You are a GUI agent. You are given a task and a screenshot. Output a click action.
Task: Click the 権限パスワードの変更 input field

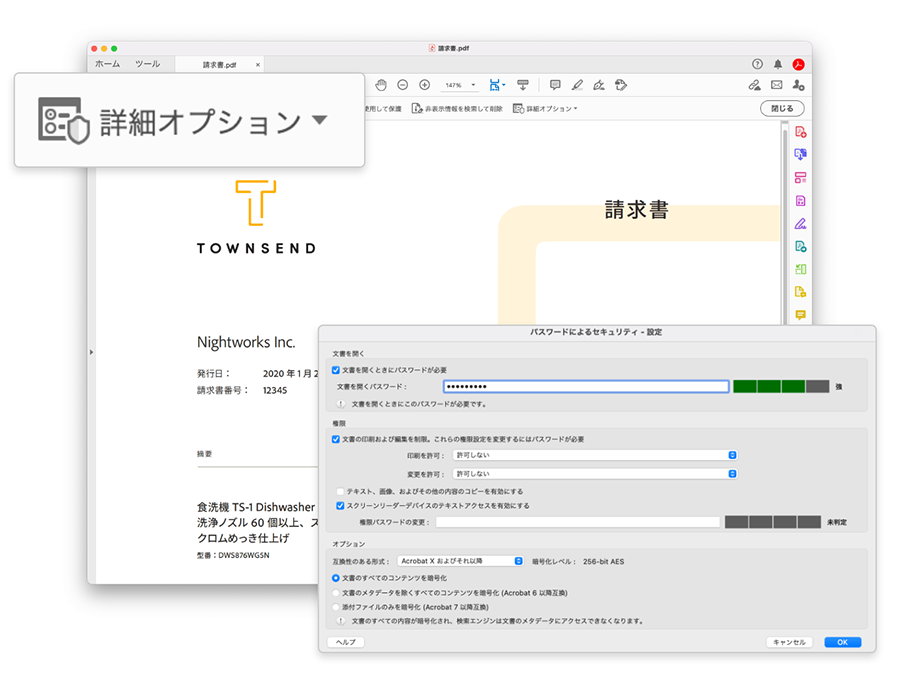(x=577, y=522)
